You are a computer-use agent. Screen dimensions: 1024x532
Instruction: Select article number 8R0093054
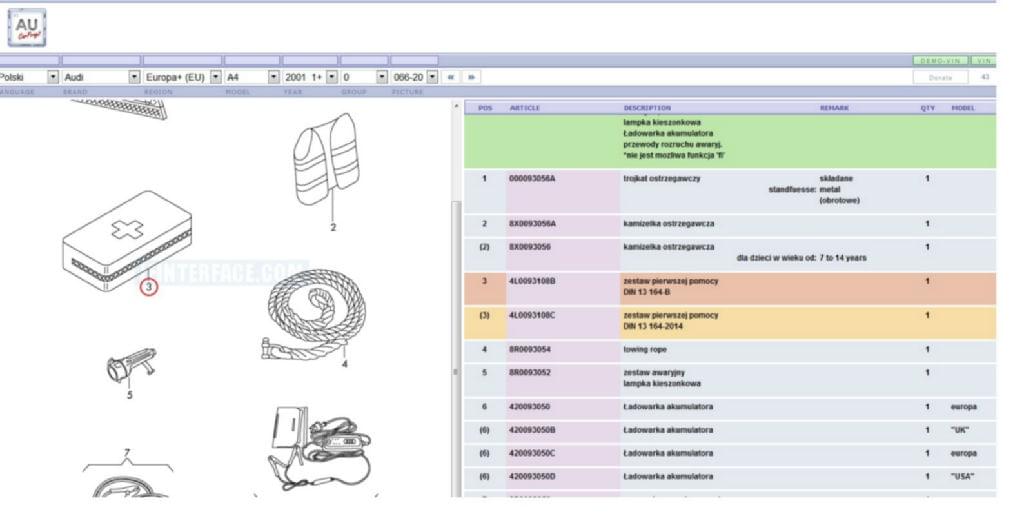[x=529, y=349]
